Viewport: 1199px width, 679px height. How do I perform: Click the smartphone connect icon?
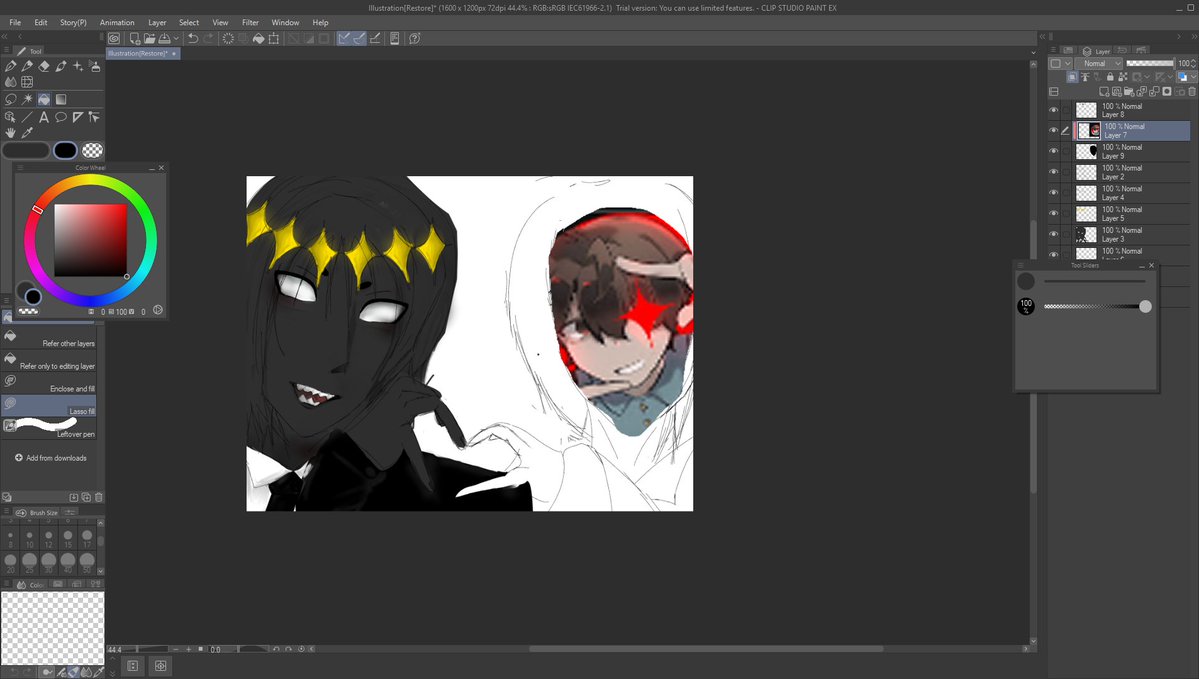coord(395,38)
